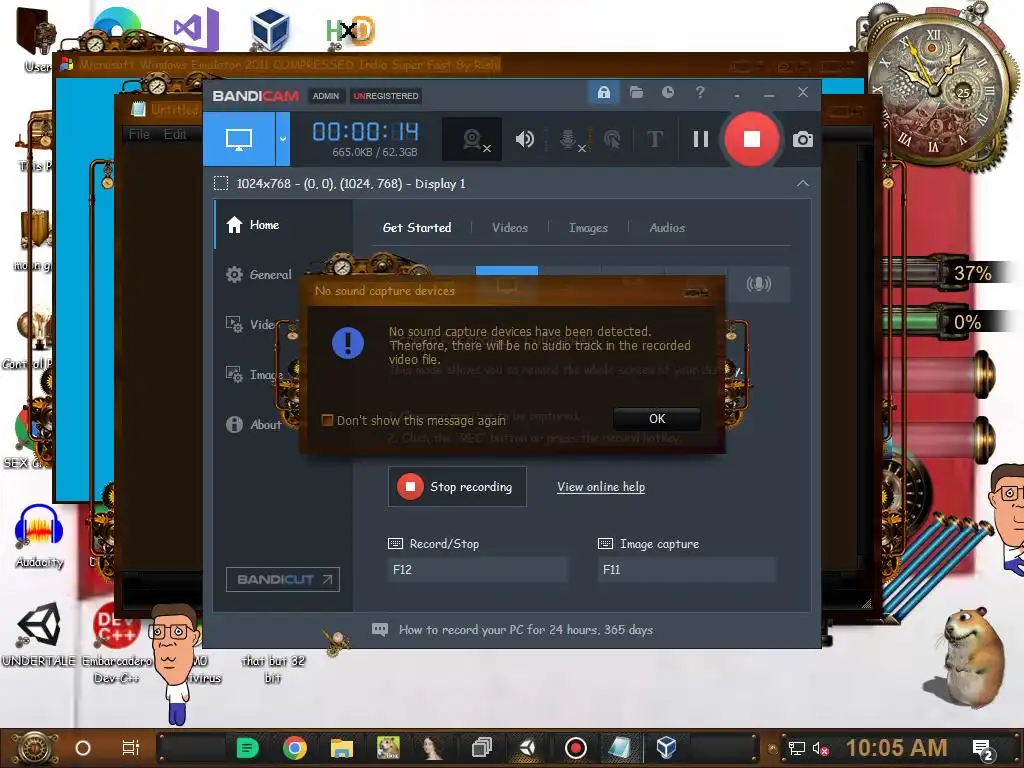Open the green notes app on the taskbar
Screen dimensions: 1024x768
247,748
